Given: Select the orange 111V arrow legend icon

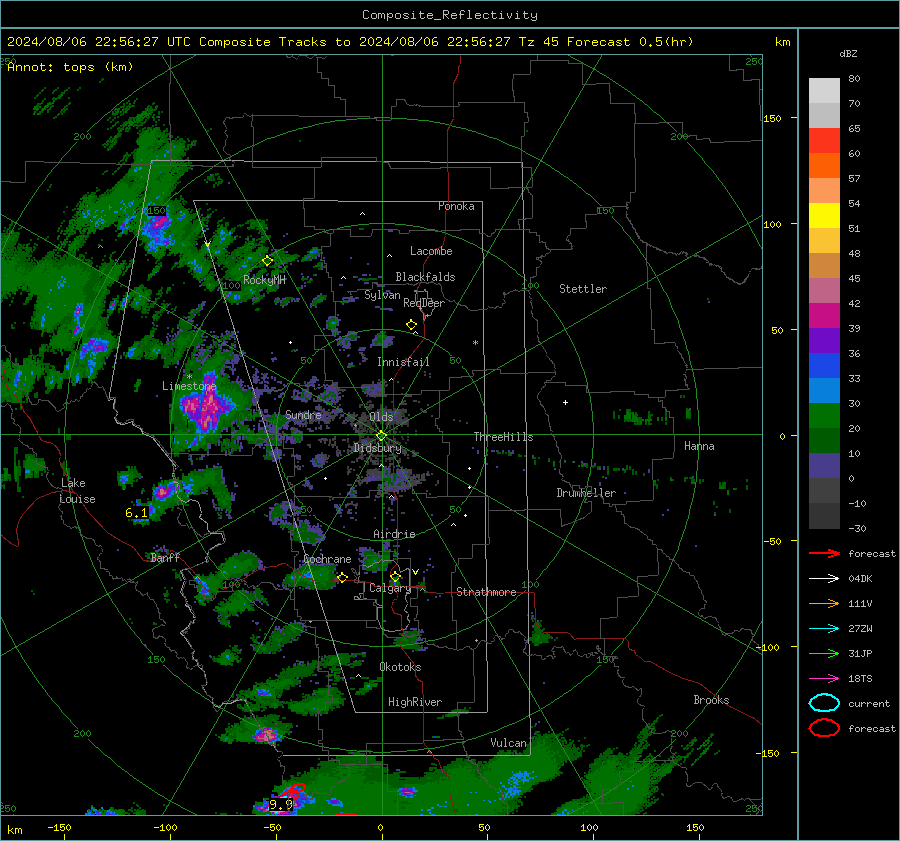Looking at the screenshot, I should 824,603.
